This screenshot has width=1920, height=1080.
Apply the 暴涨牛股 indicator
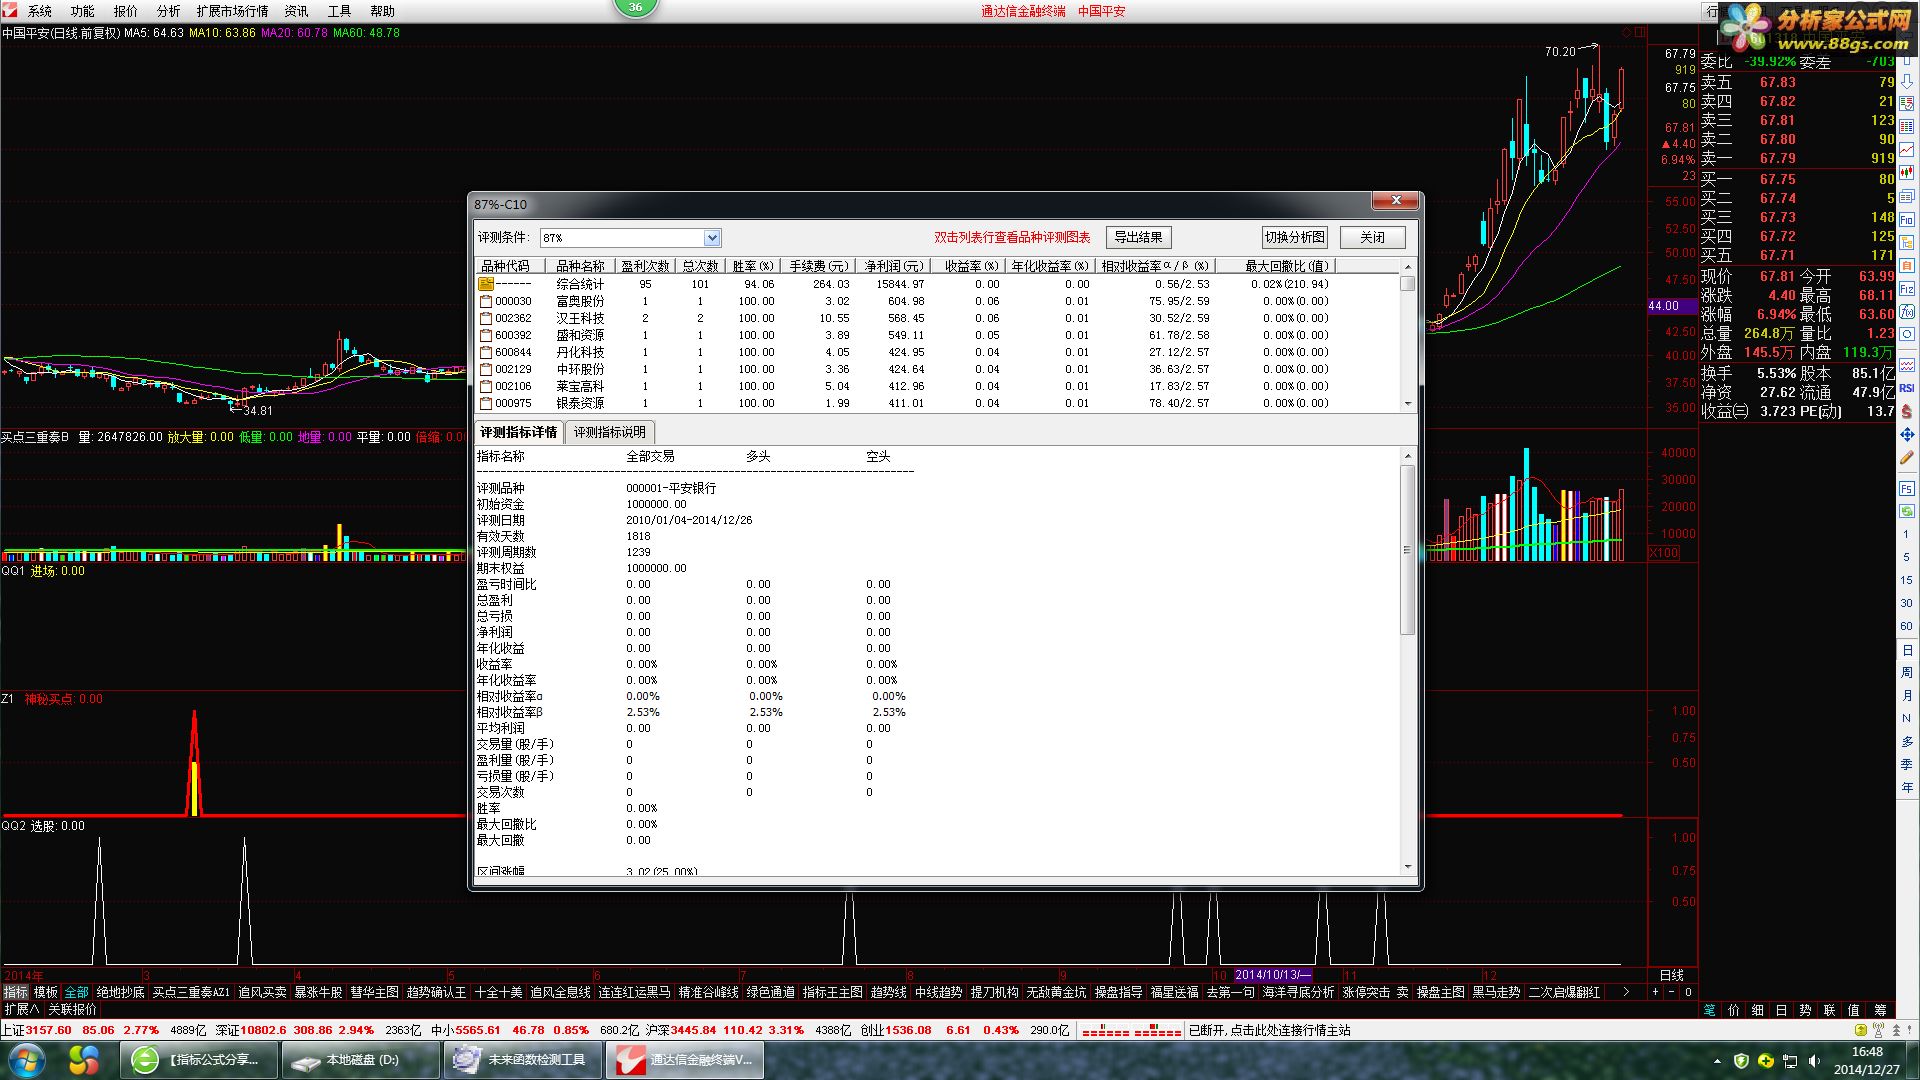(318, 992)
